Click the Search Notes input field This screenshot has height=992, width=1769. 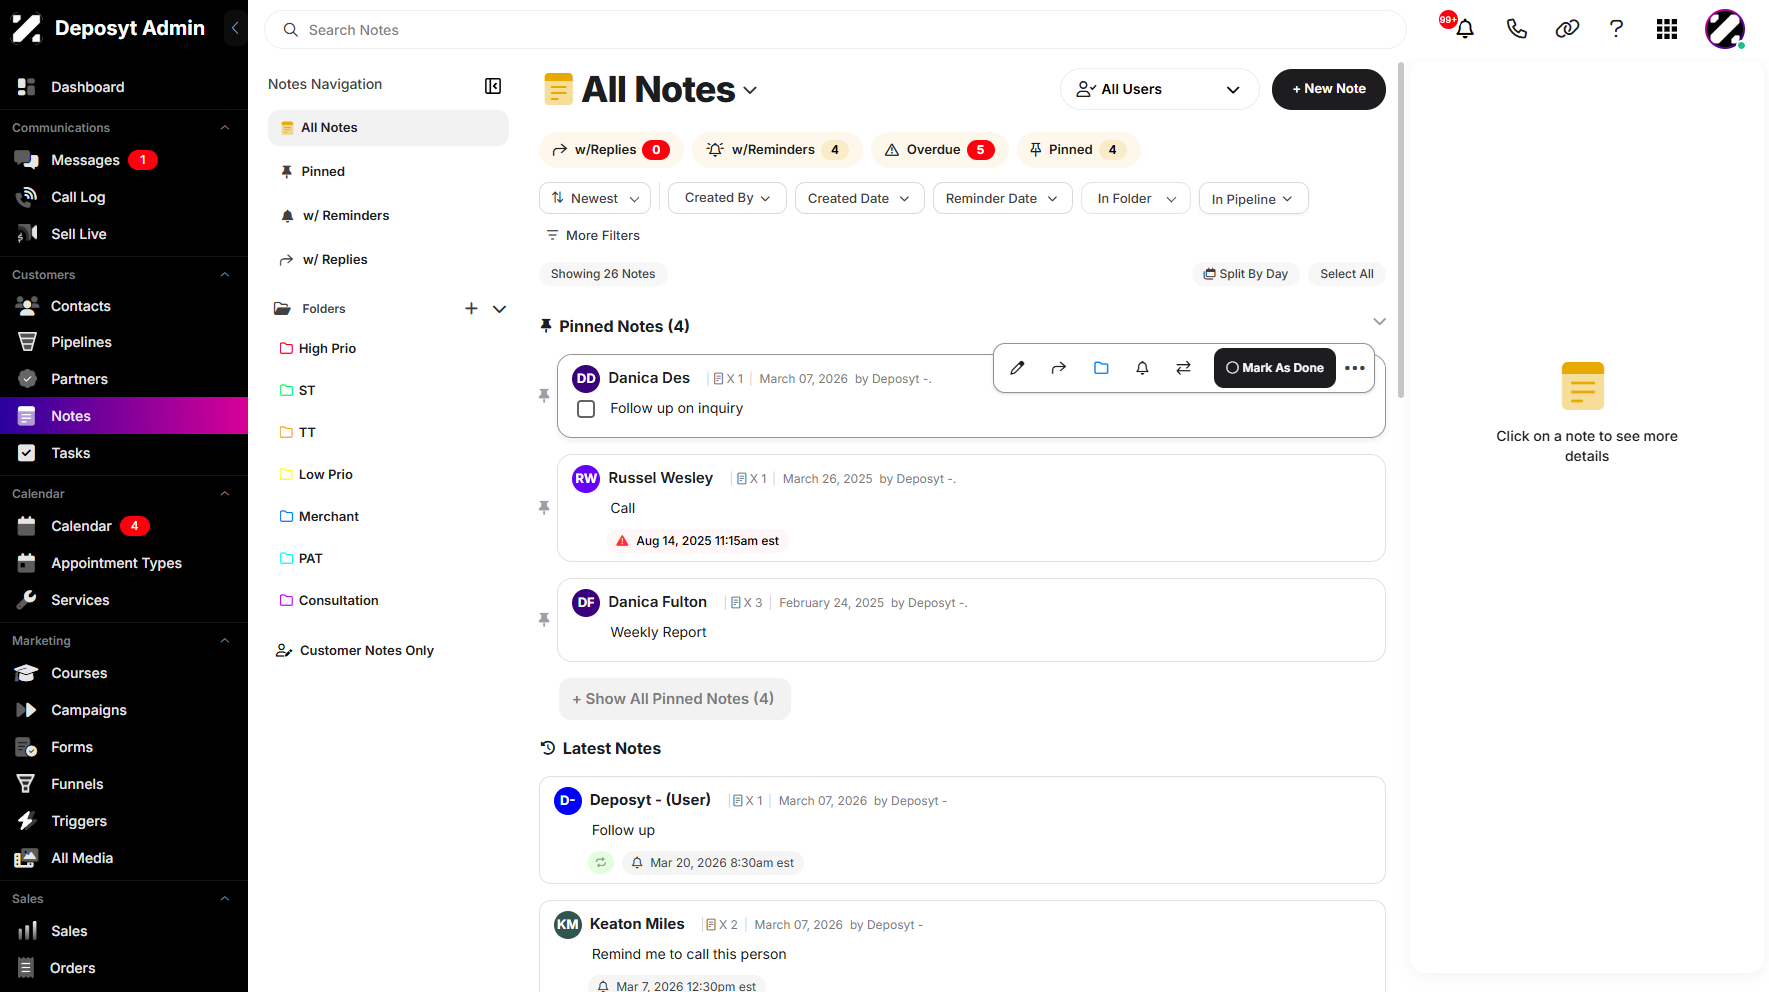[835, 30]
